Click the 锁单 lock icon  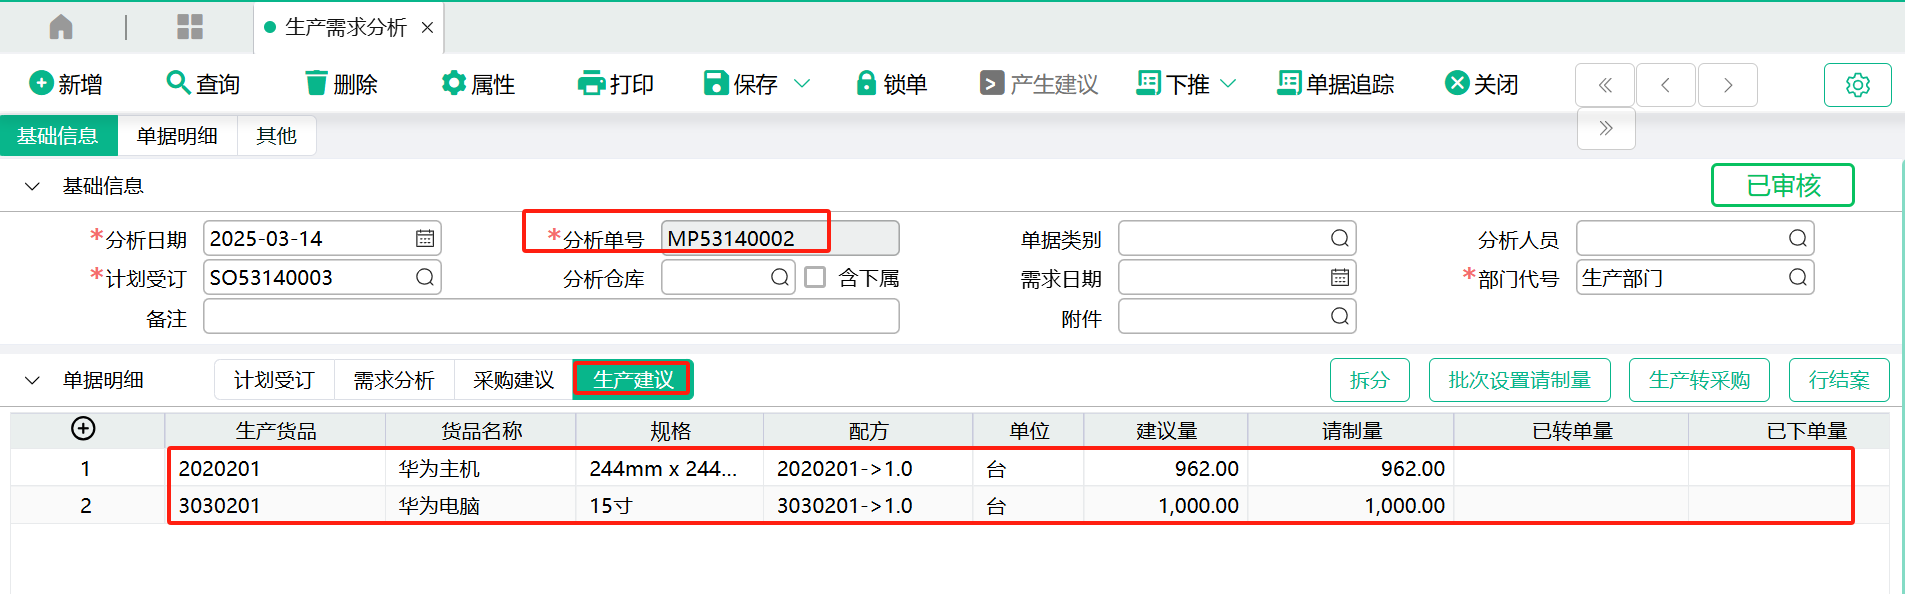coord(866,83)
